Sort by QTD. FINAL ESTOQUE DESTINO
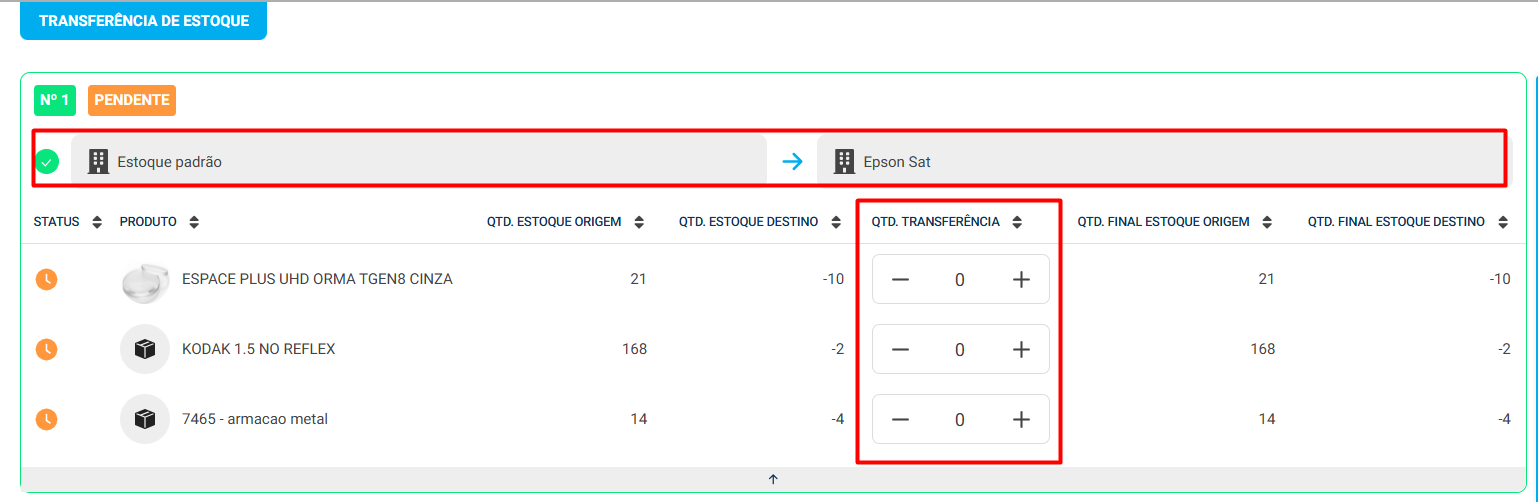The image size is (1538, 502). click(x=1503, y=222)
